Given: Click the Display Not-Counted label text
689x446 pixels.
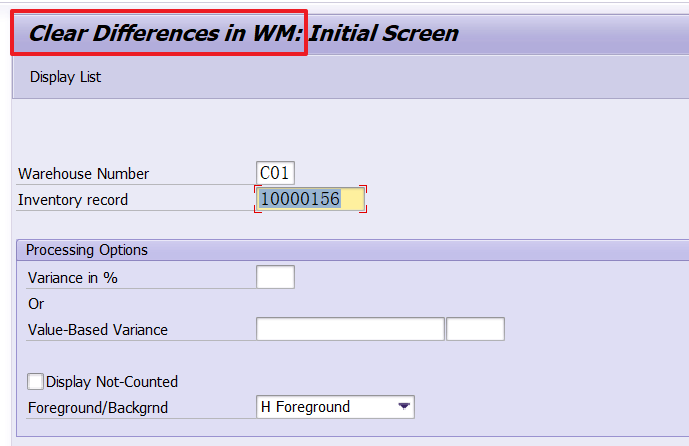Looking at the screenshot, I should pos(111,381).
